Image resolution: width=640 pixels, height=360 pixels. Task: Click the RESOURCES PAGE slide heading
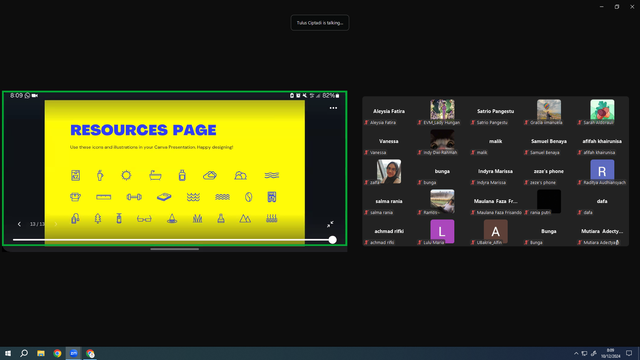[x=143, y=130]
